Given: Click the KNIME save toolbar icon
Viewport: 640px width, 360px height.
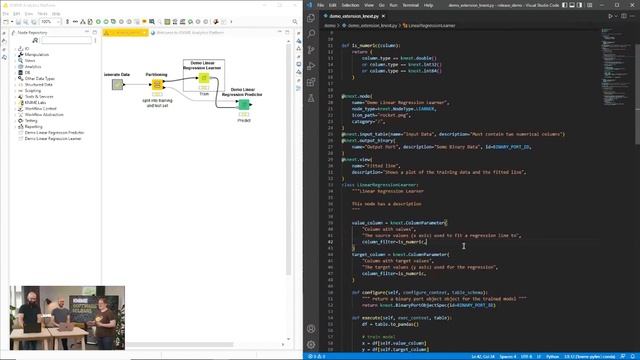Looking at the screenshot, I should (18, 22).
